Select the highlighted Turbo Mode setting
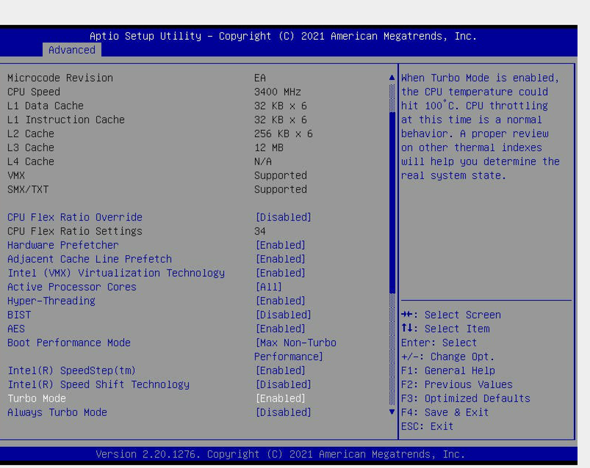590x468 pixels. [37, 398]
